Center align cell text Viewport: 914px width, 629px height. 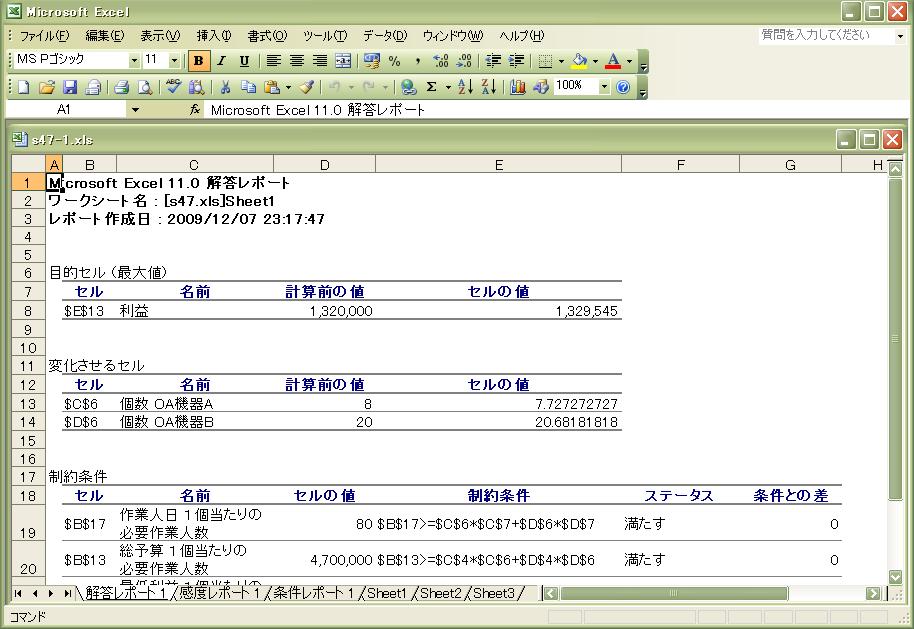coord(297,61)
